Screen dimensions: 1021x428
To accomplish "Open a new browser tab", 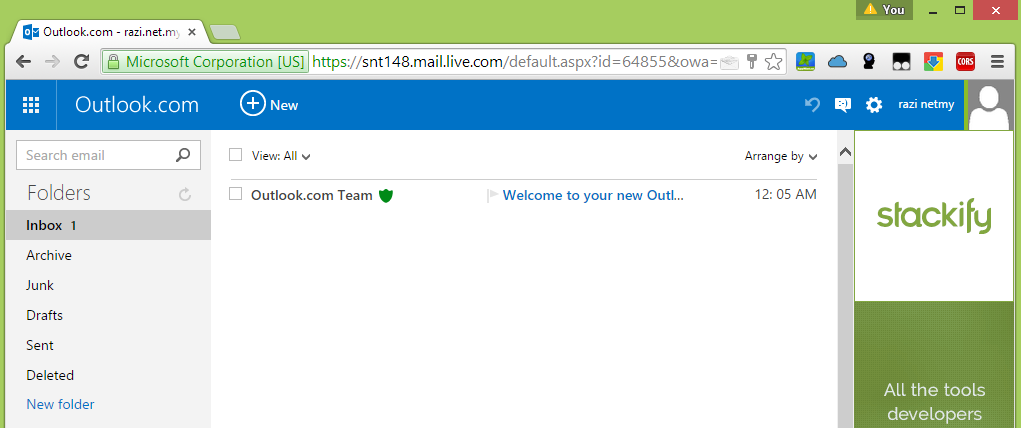I will coord(225,31).
